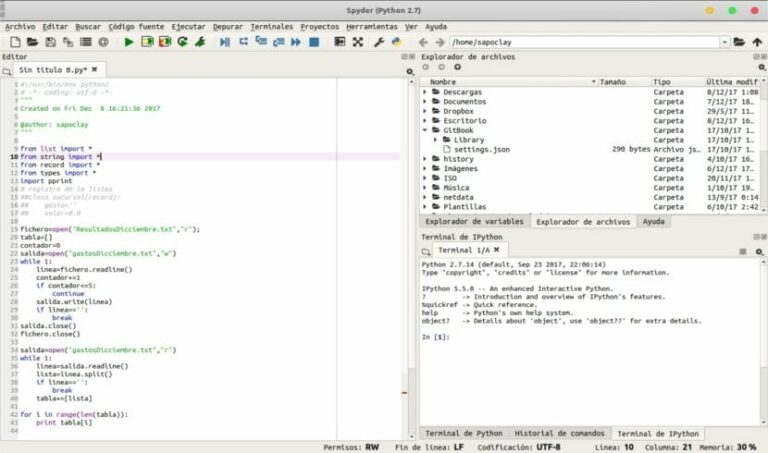This screenshot has width=768, height=453.
Task: Switch to the Ayuda pane tab
Action: coord(653,221)
